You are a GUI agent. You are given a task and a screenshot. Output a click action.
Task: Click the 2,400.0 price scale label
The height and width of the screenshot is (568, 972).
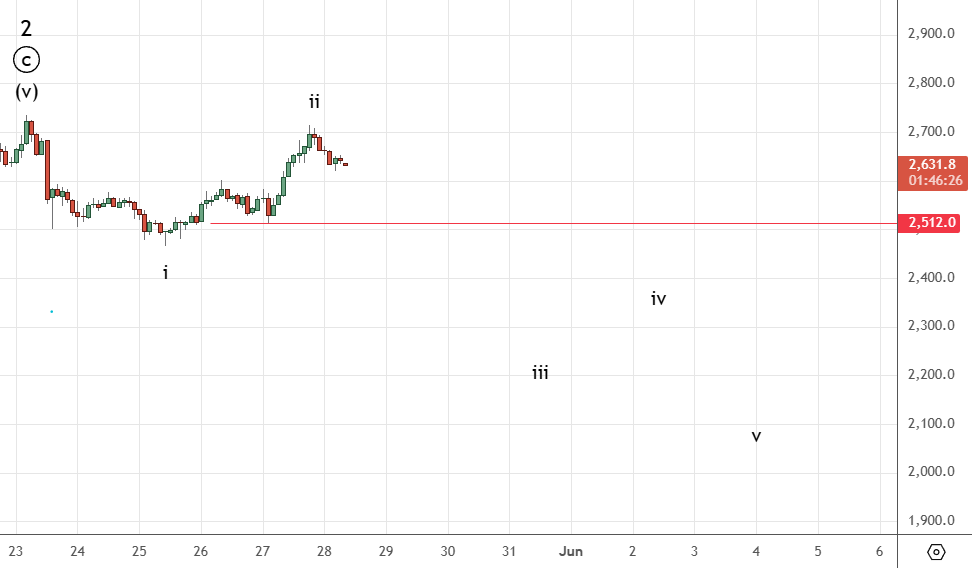pos(932,277)
